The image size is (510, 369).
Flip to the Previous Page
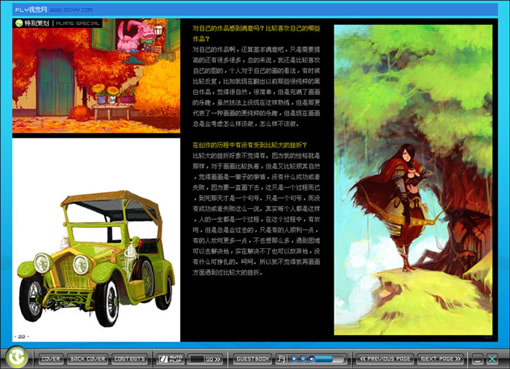tap(385, 359)
